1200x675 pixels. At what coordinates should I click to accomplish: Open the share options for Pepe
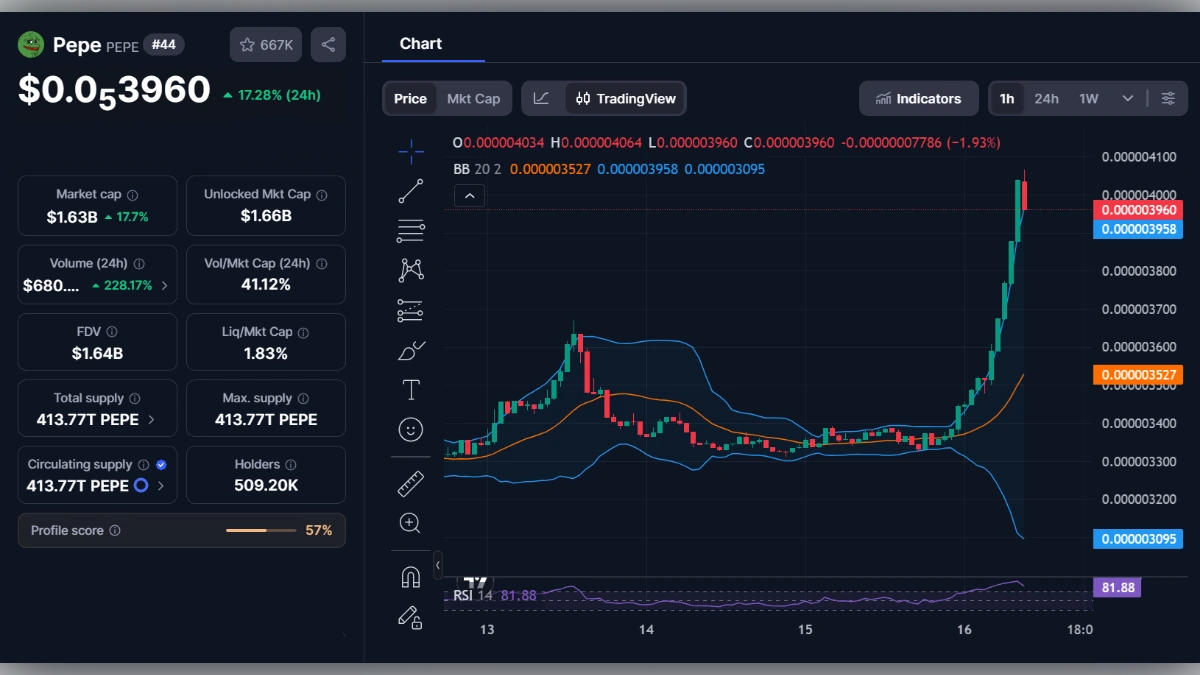coord(328,44)
